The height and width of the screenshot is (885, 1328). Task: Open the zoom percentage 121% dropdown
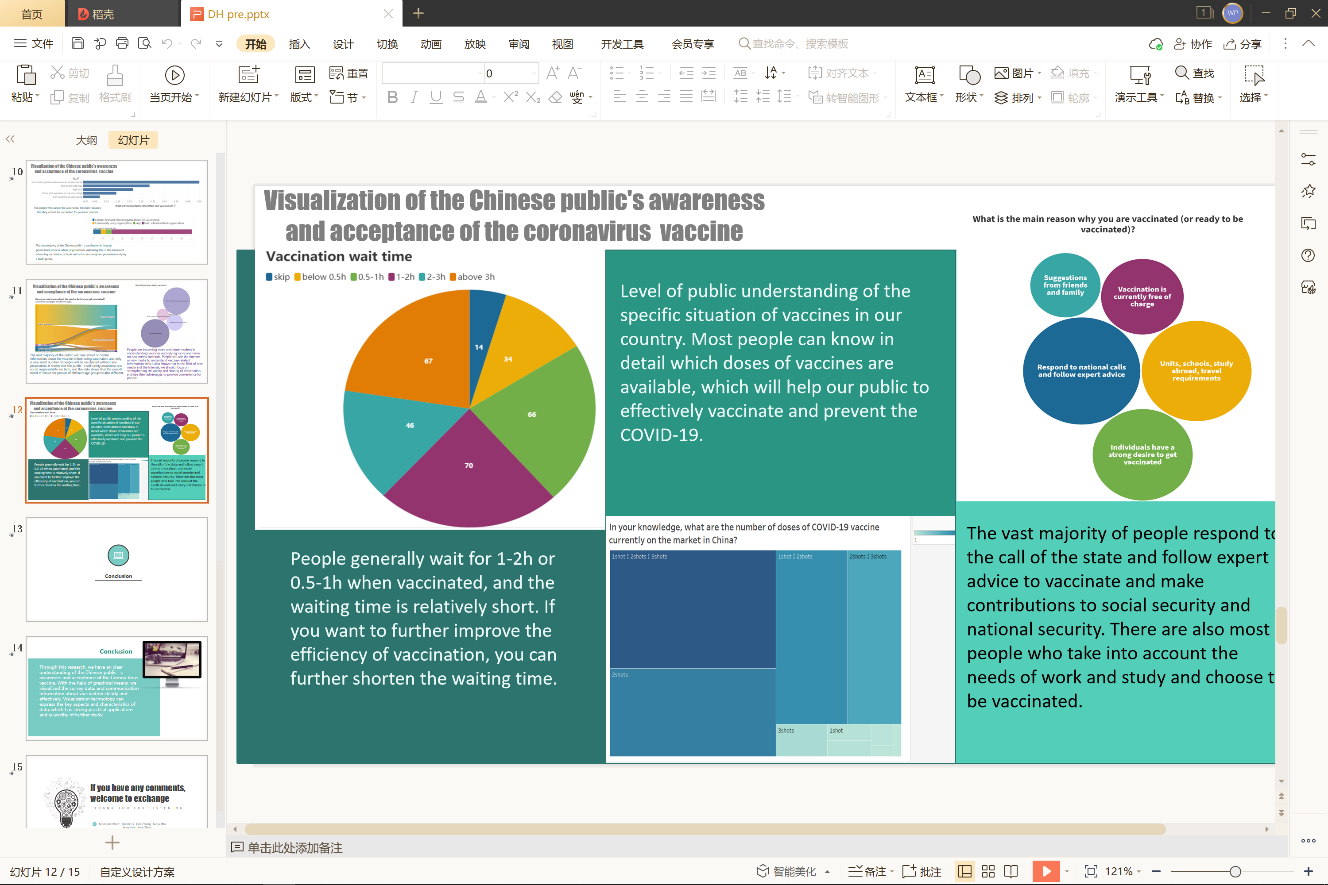1124,872
